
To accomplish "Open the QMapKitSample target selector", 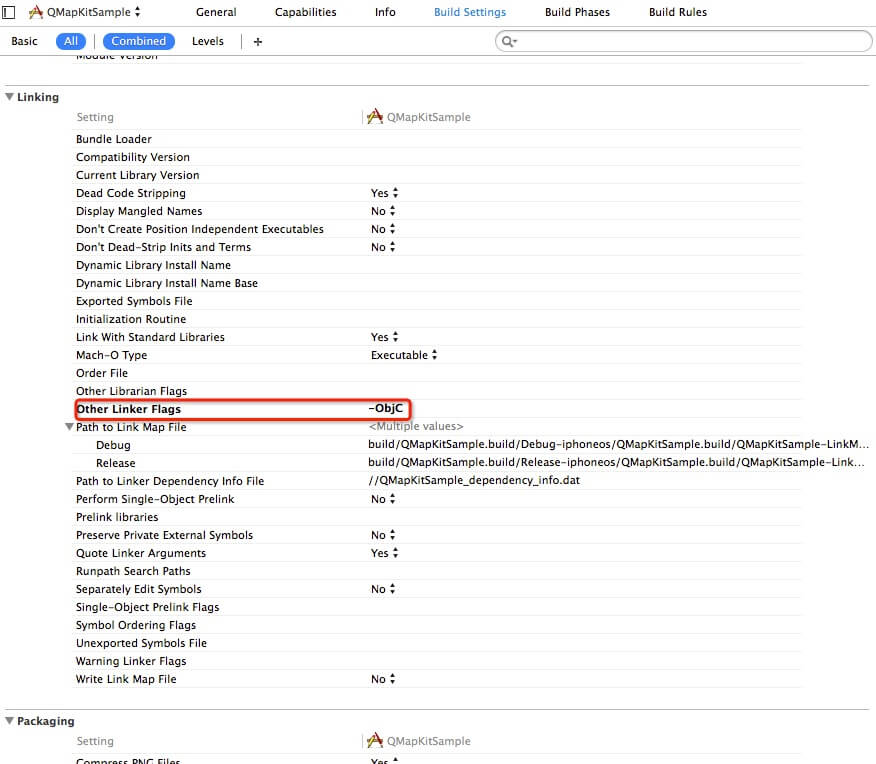I will pos(85,12).
